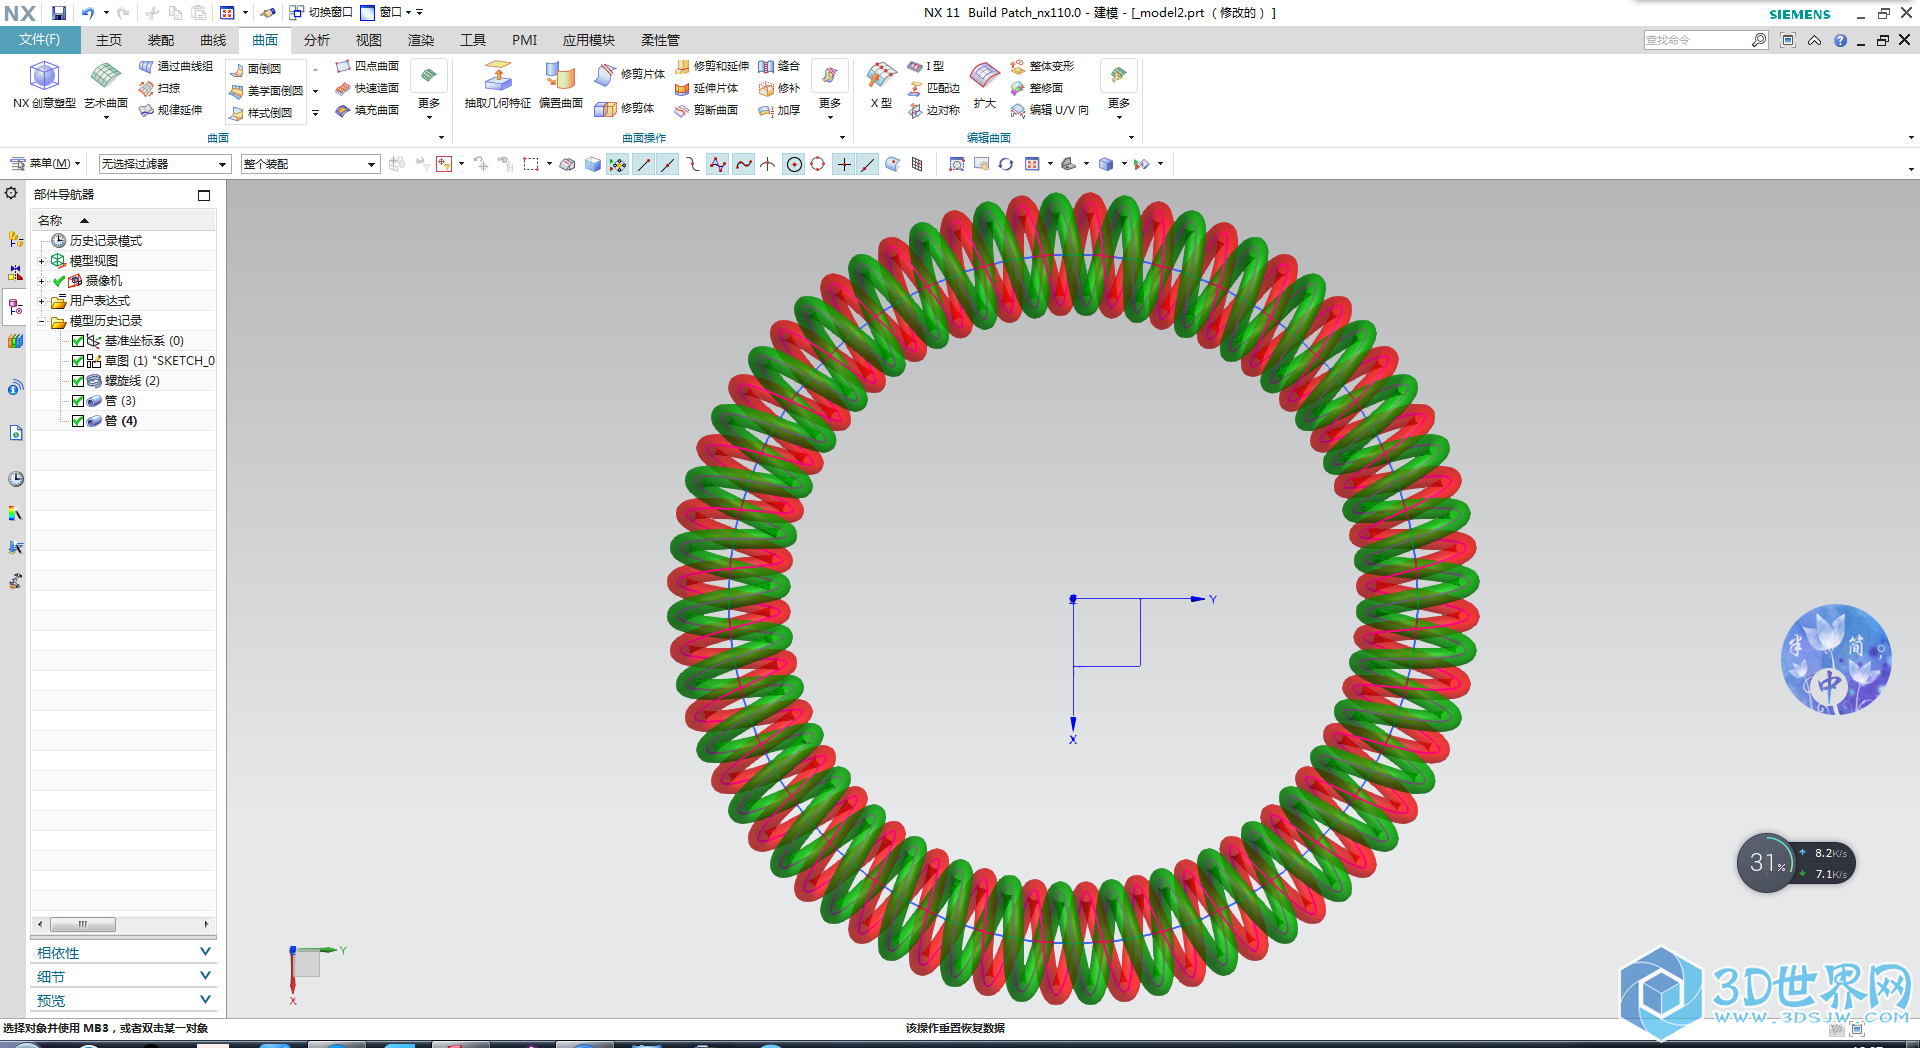The width and height of the screenshot is (1920, 1048).
Task: Uncheck the 管 (4) checkbox
Action: [x=78, y=421]
